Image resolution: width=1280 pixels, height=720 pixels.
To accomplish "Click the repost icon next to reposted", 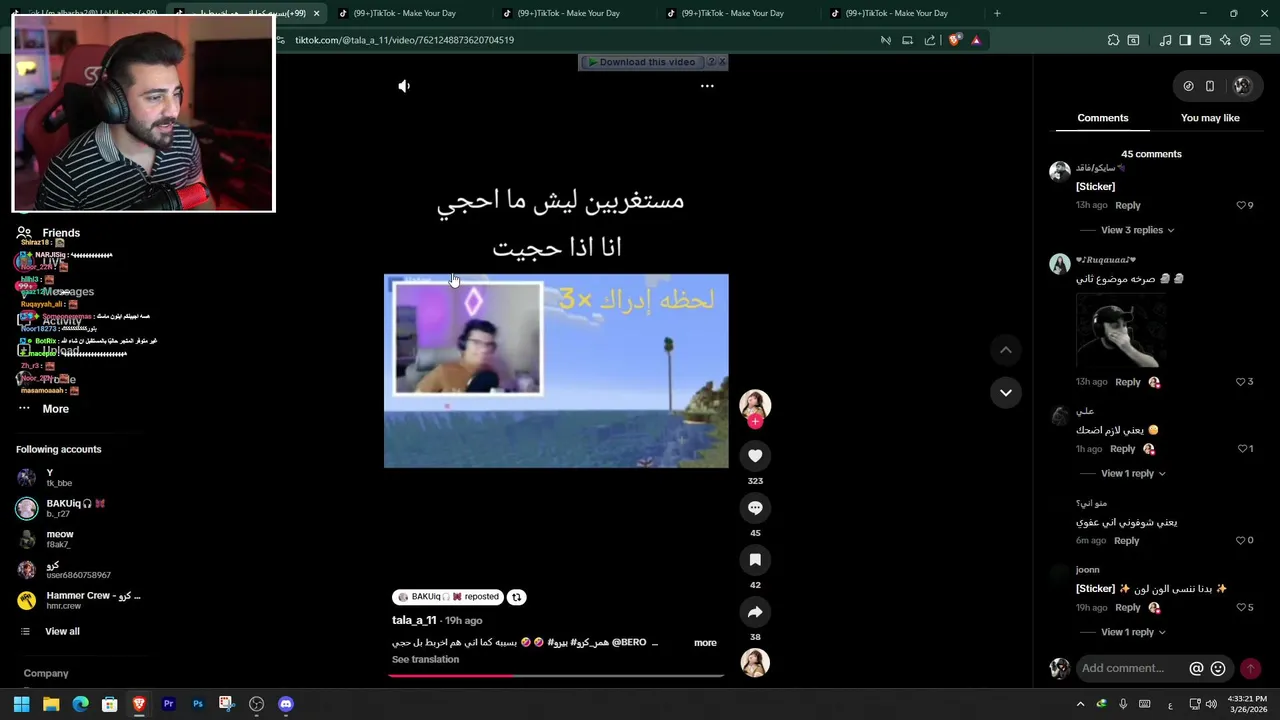I will [x=516, y=597].
